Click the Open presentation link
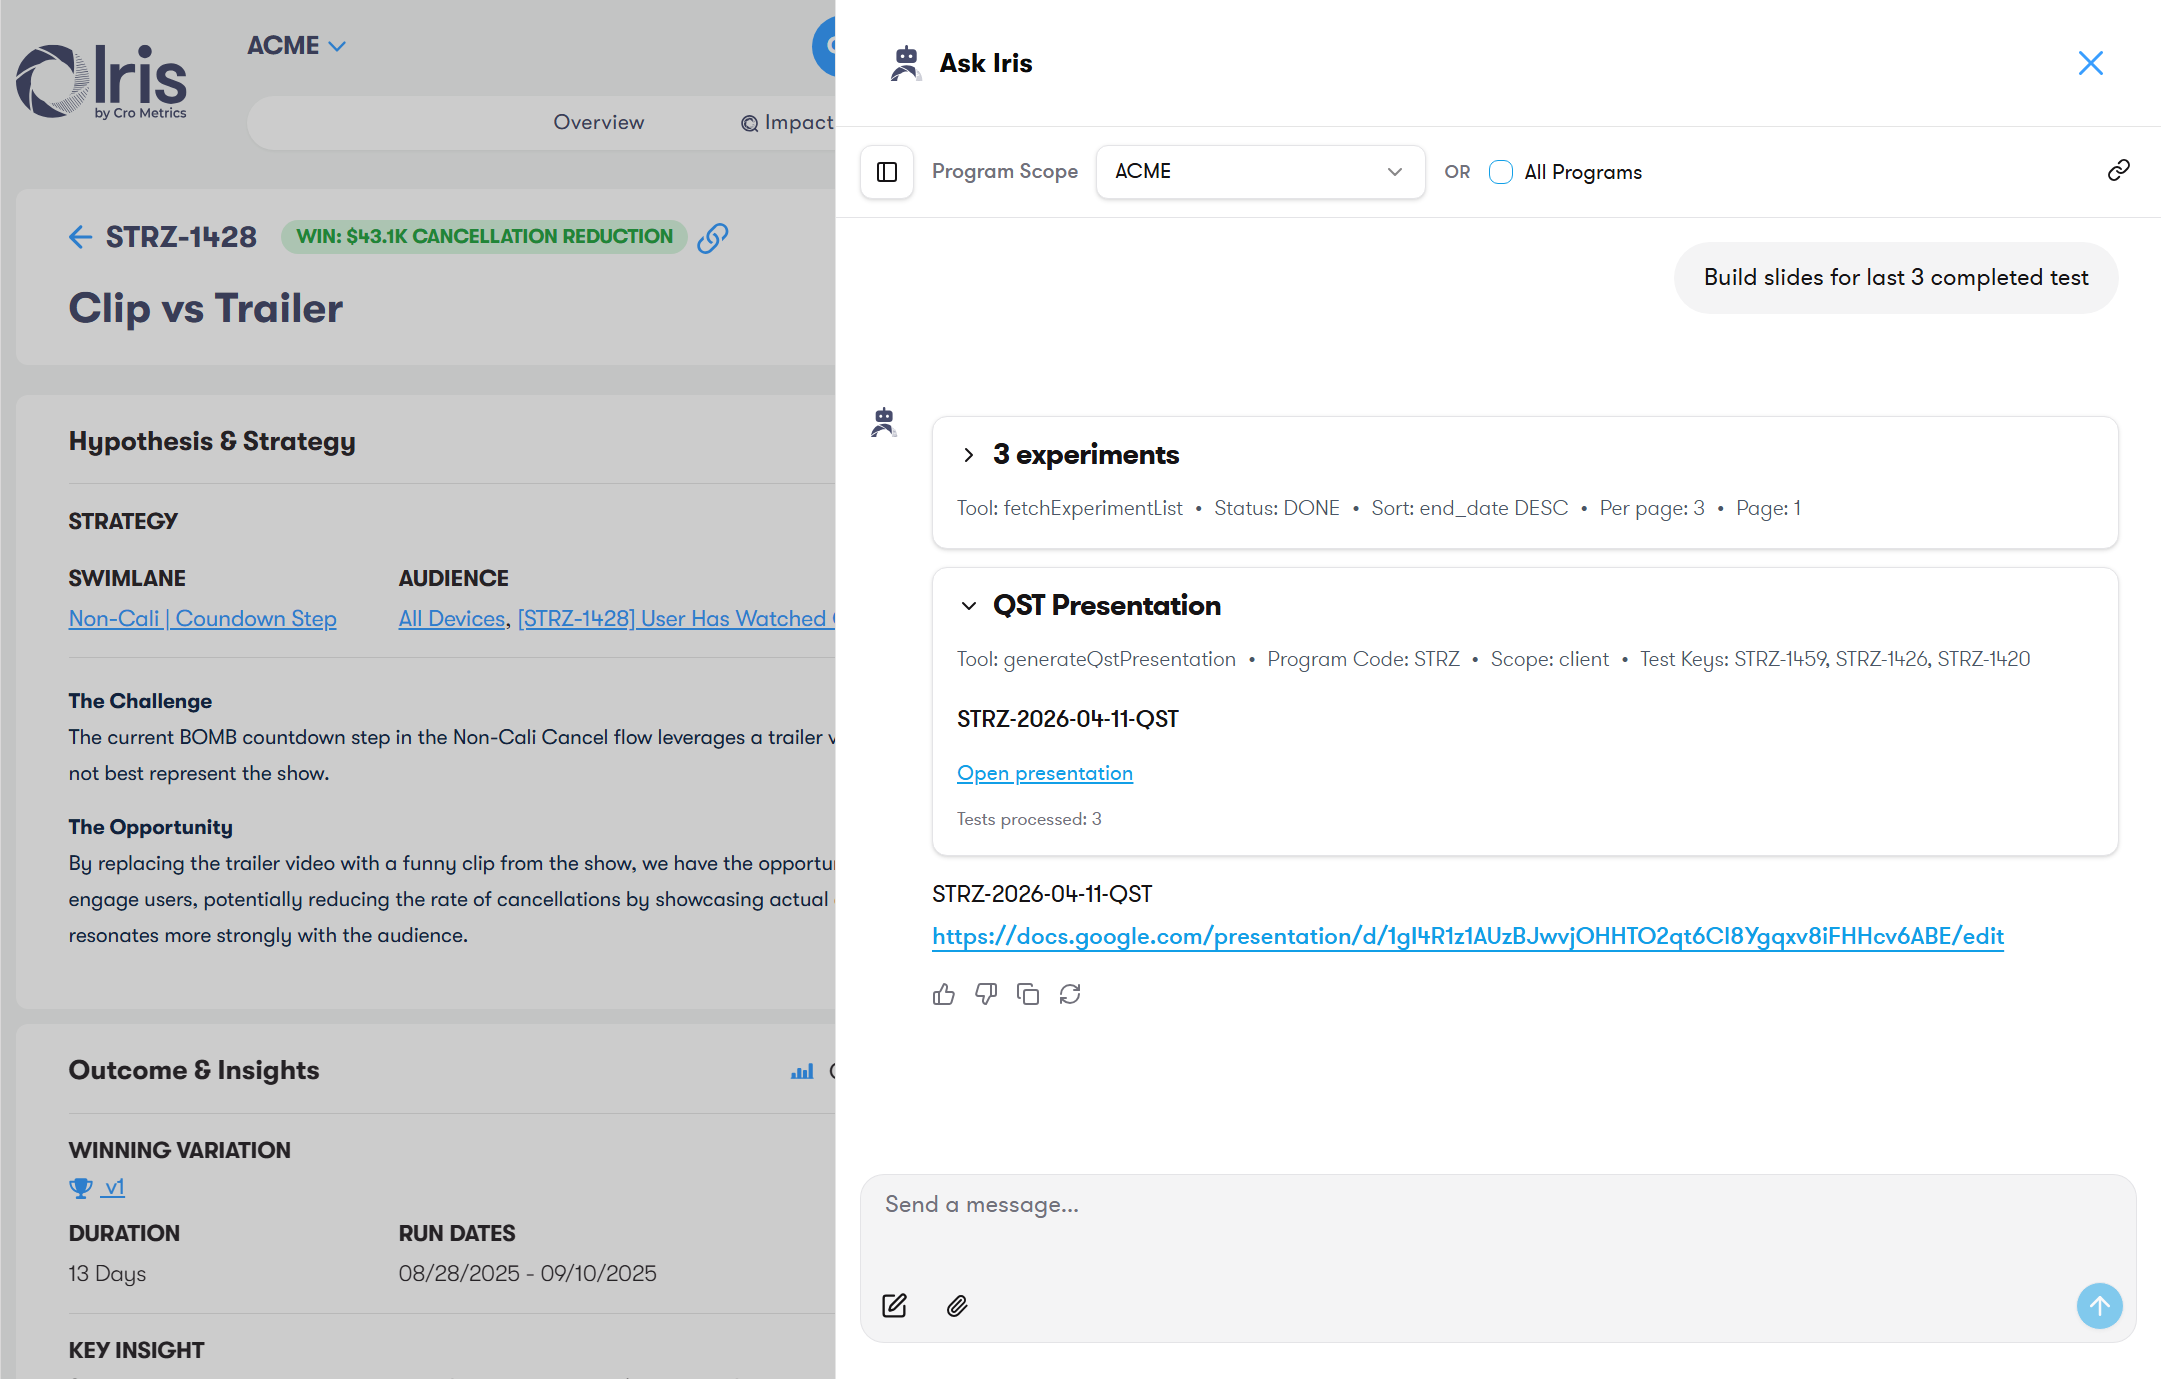The width and height of the screenshot is (2161, 1379). coord(1044,773)
